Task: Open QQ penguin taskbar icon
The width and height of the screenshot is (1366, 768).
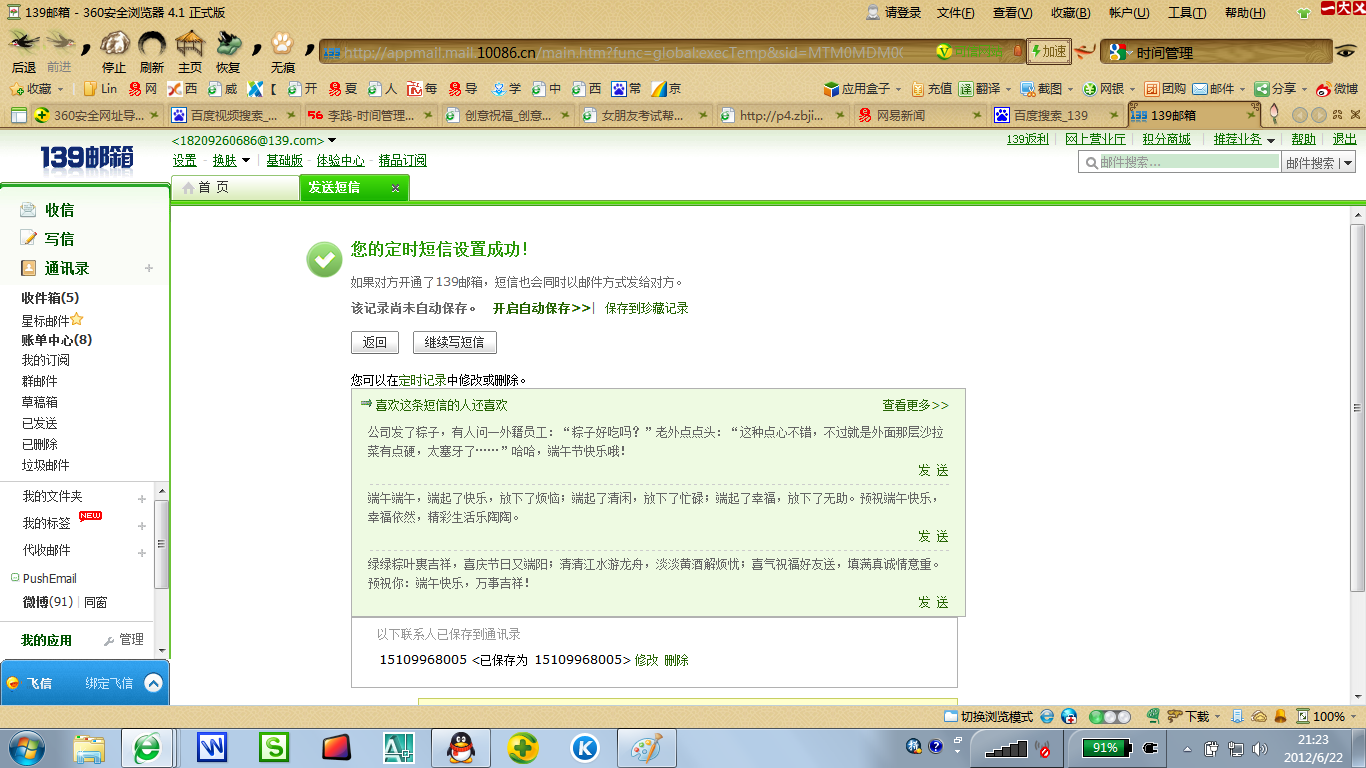Action: pyautogui.click(x=460, y=747)
